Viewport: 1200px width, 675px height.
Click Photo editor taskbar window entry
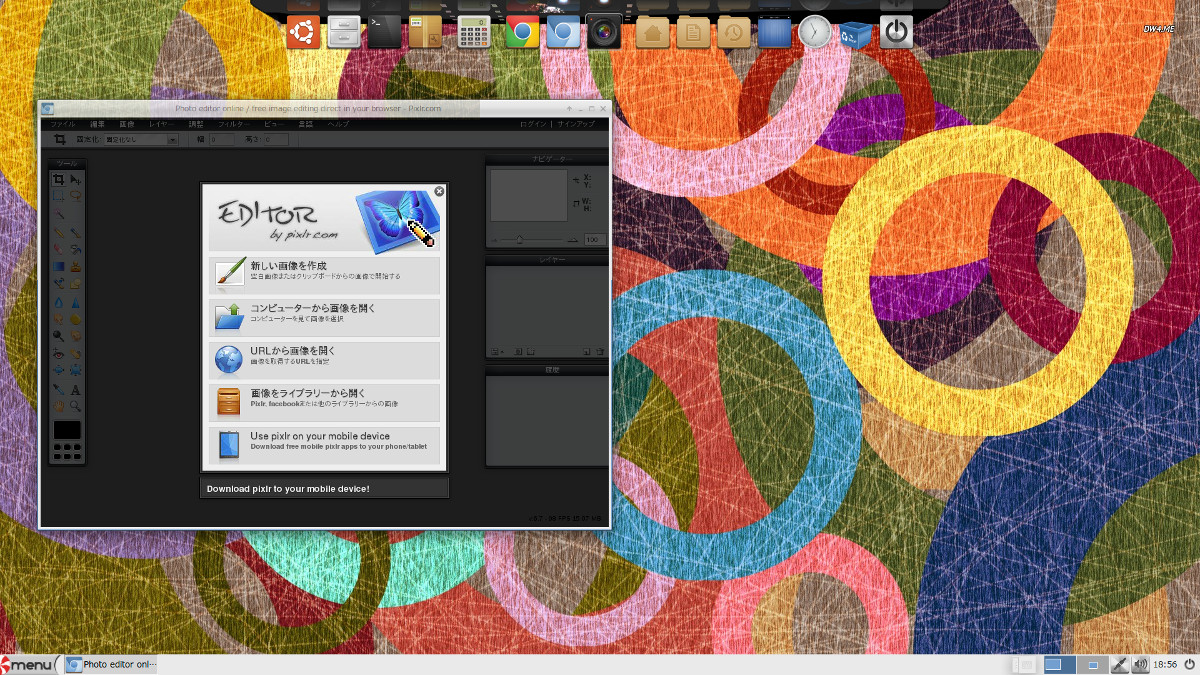point(112,665)
